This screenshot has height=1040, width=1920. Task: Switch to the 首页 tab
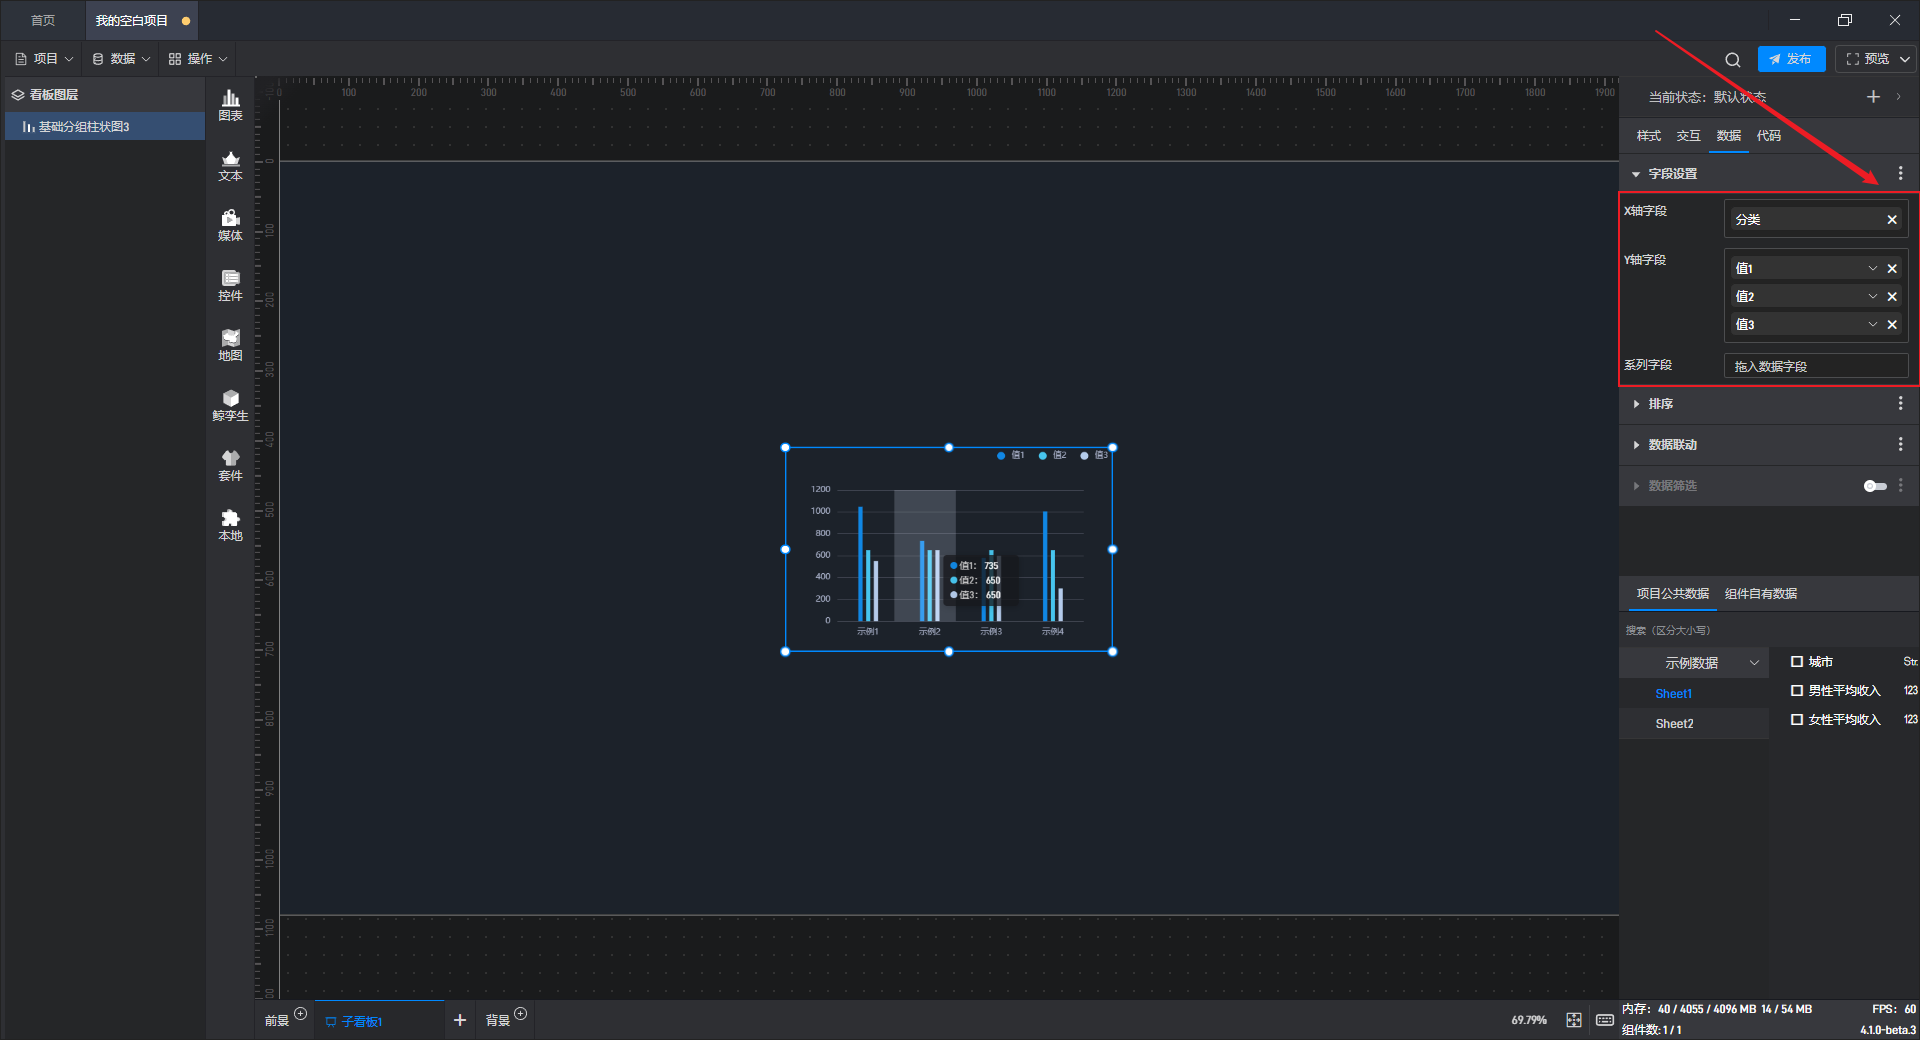point(43,20)
